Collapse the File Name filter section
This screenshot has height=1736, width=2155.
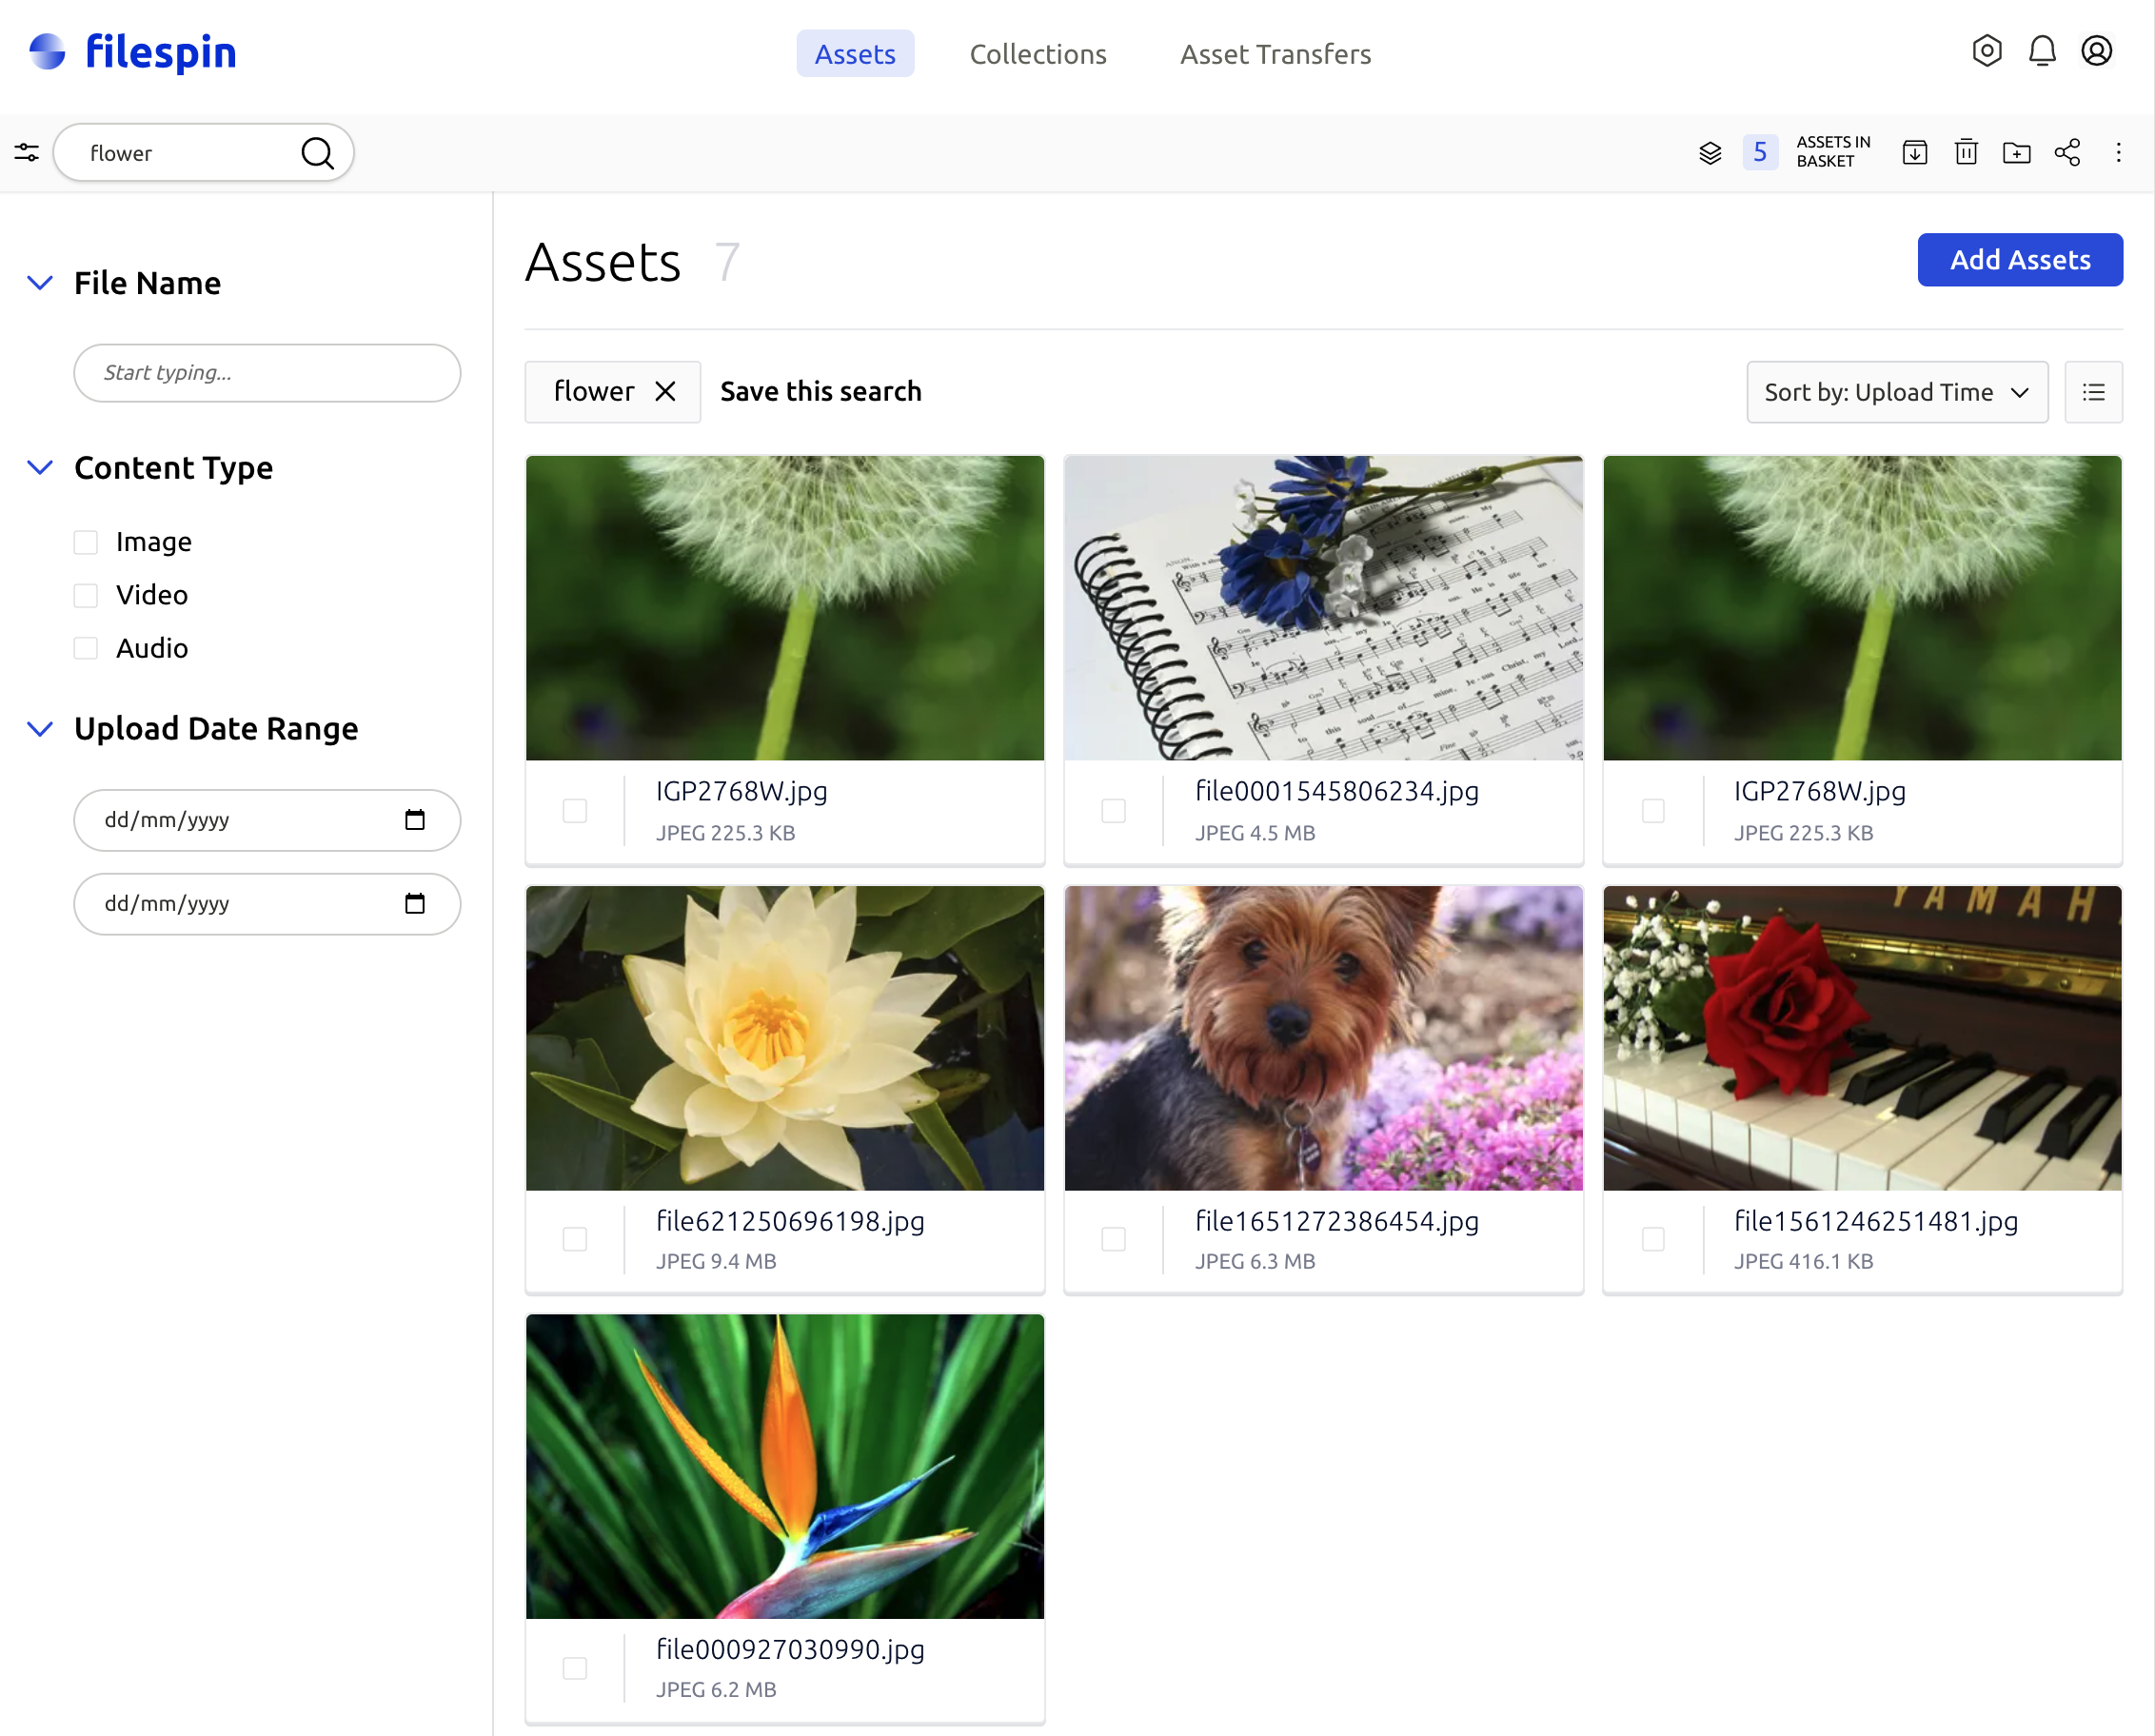point(40,283)
